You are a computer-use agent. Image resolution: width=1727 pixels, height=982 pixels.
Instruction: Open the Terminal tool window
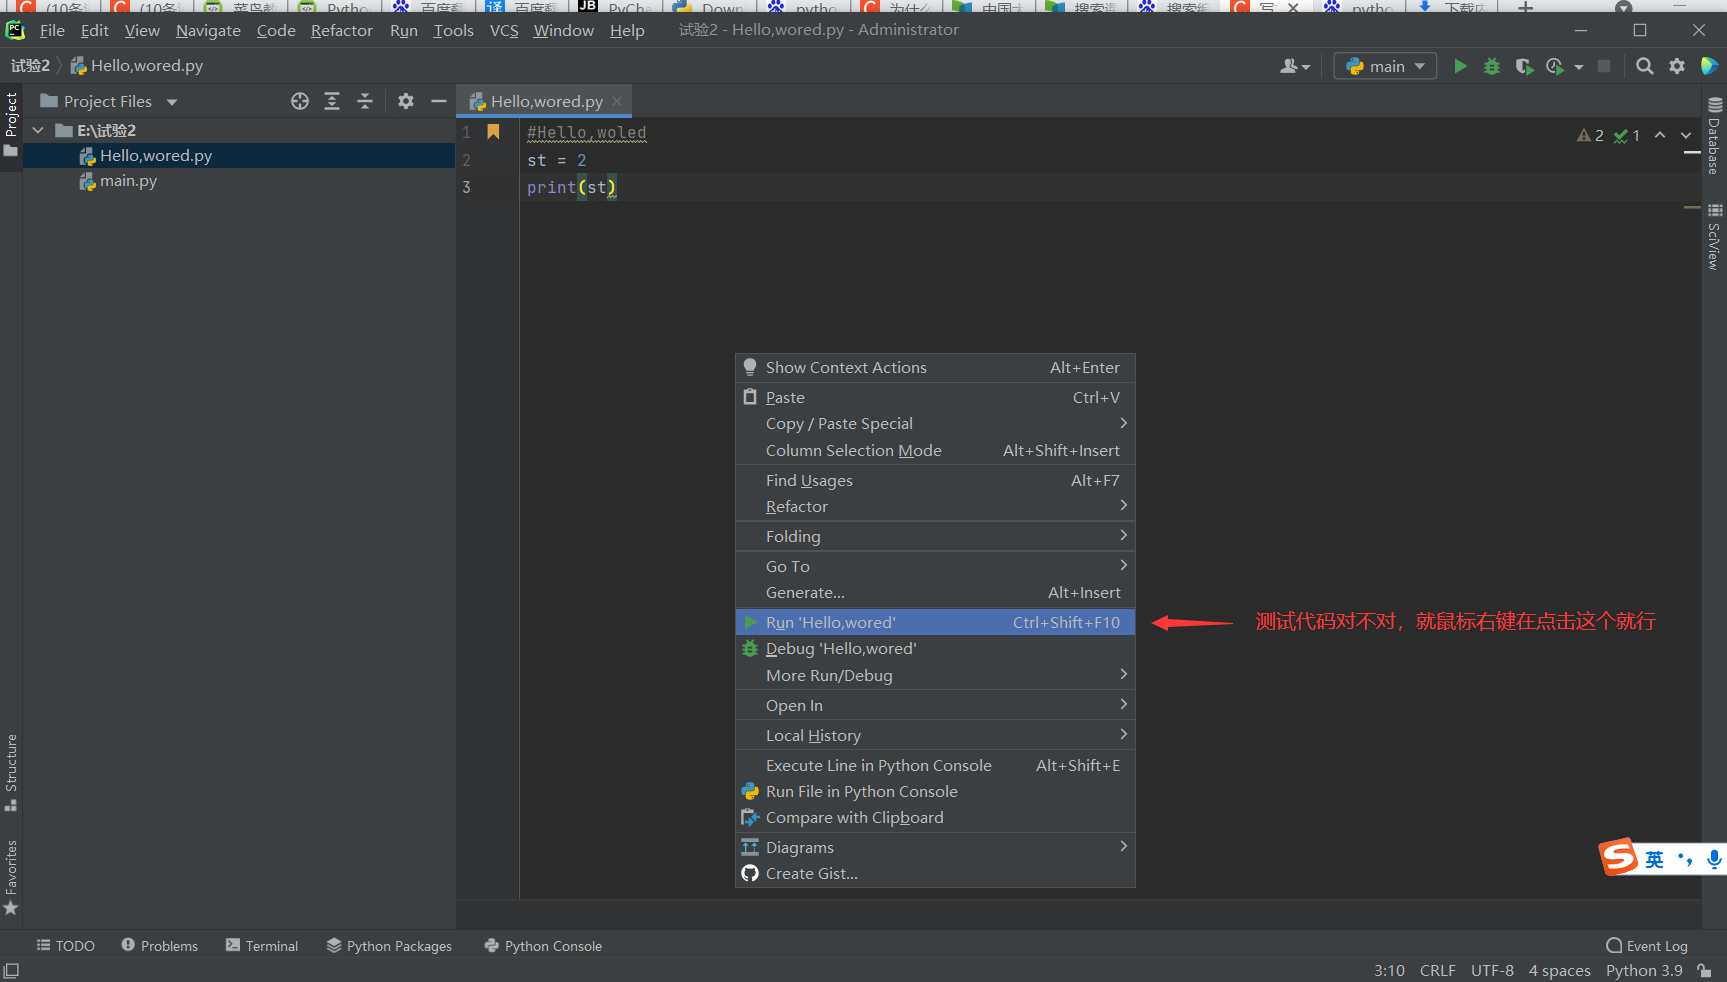pos(262,945)
